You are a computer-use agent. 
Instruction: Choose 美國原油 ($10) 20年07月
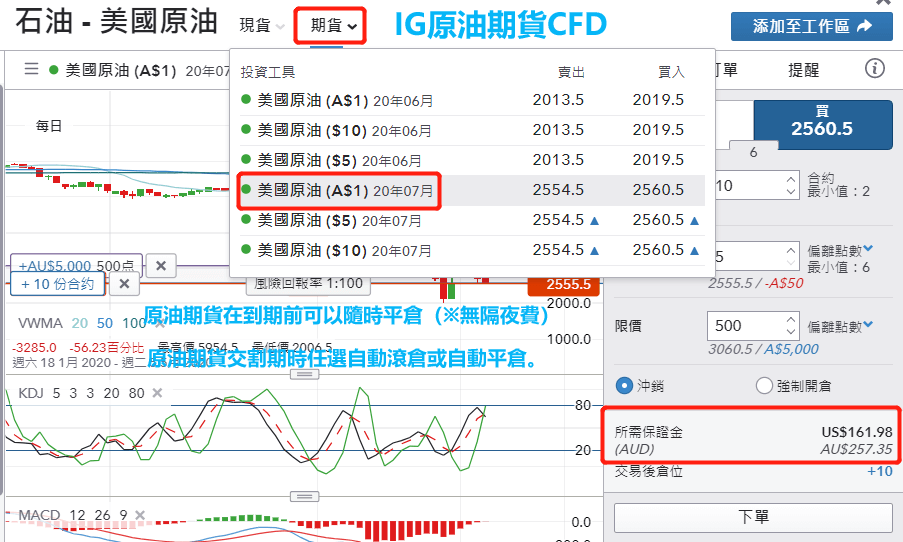click(x=472, y=250)
